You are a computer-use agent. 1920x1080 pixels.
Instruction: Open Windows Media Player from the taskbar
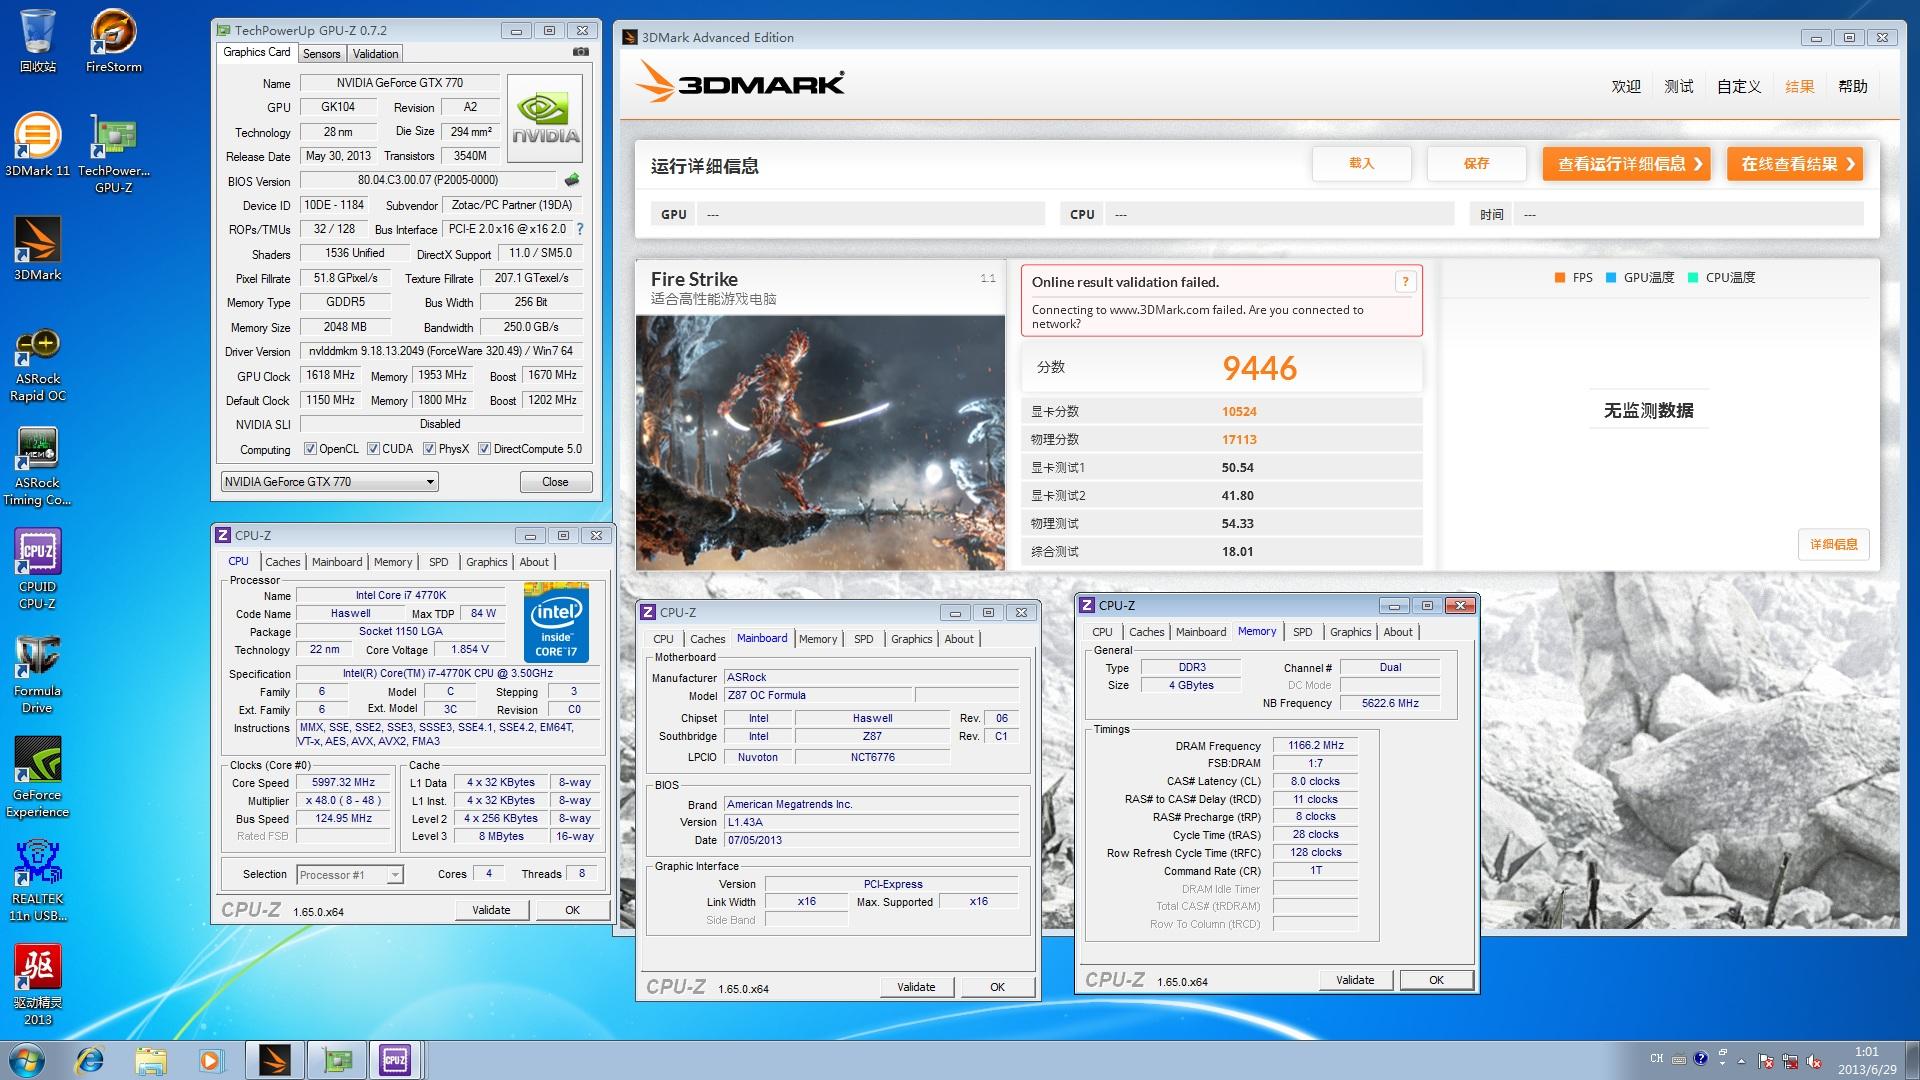[210, 1060]
